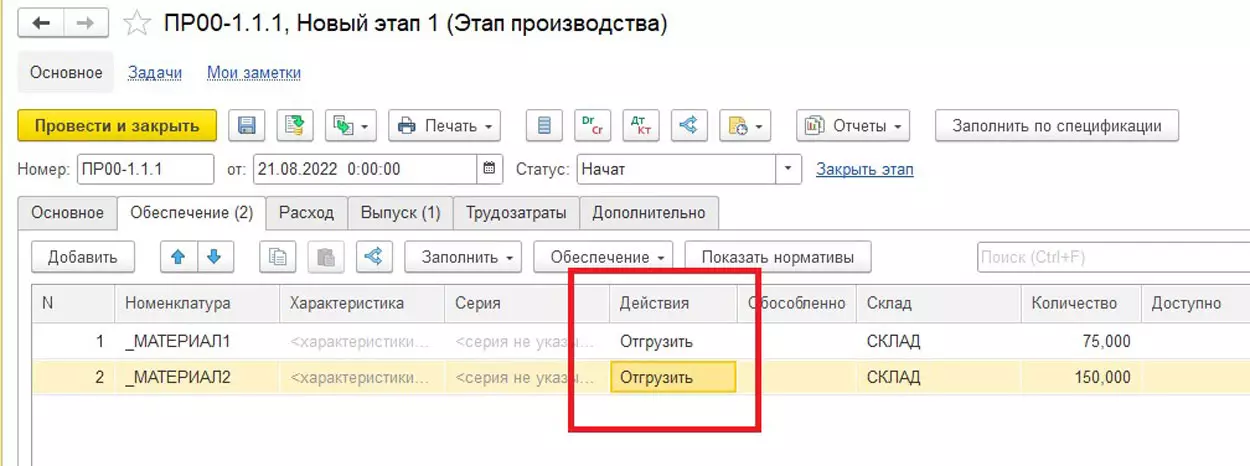Click the related documents icon in top toolbar
1250x466 pixels.
pyautogui.click(x=688, y=126)
